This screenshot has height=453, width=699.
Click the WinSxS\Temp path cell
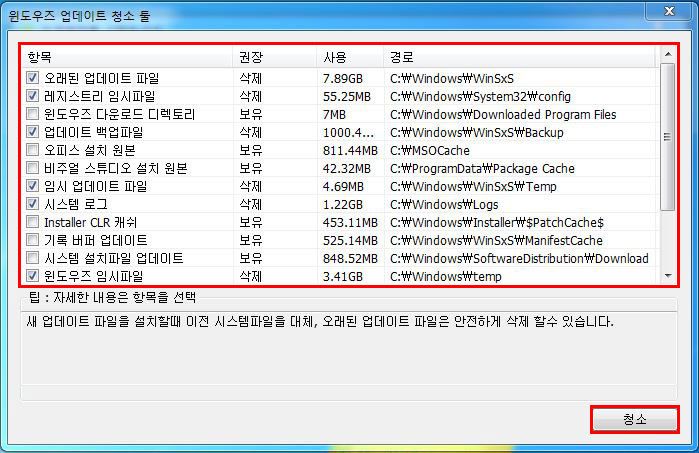click(x=473, y=186)
